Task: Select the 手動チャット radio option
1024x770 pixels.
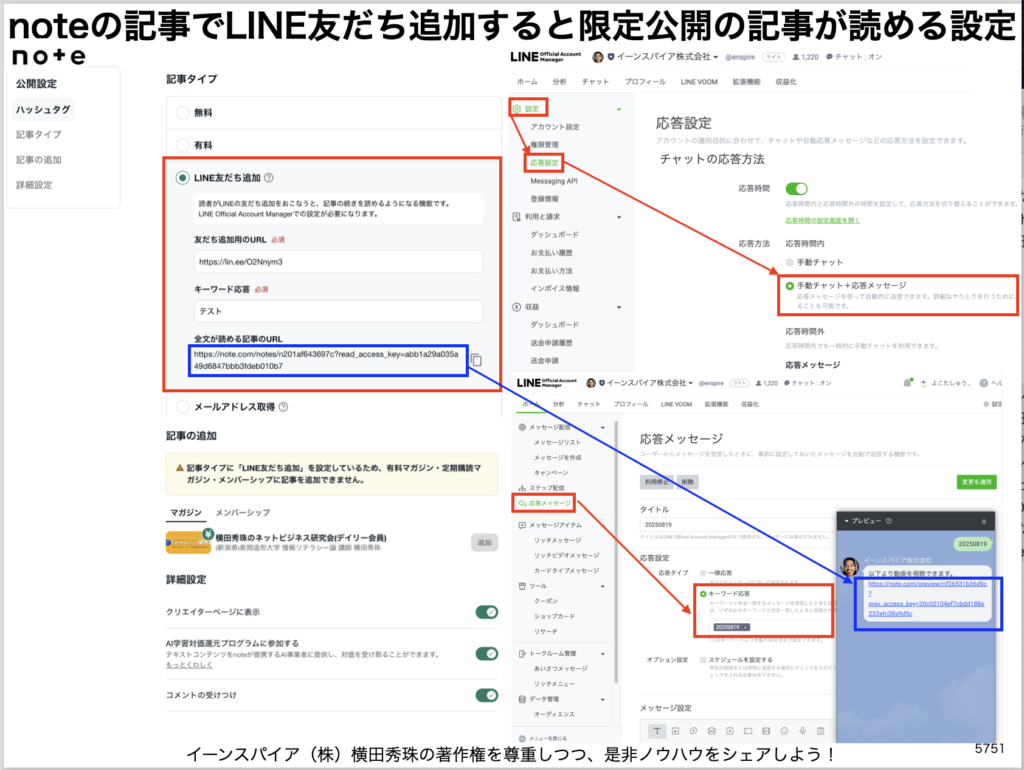Action: 790,262
